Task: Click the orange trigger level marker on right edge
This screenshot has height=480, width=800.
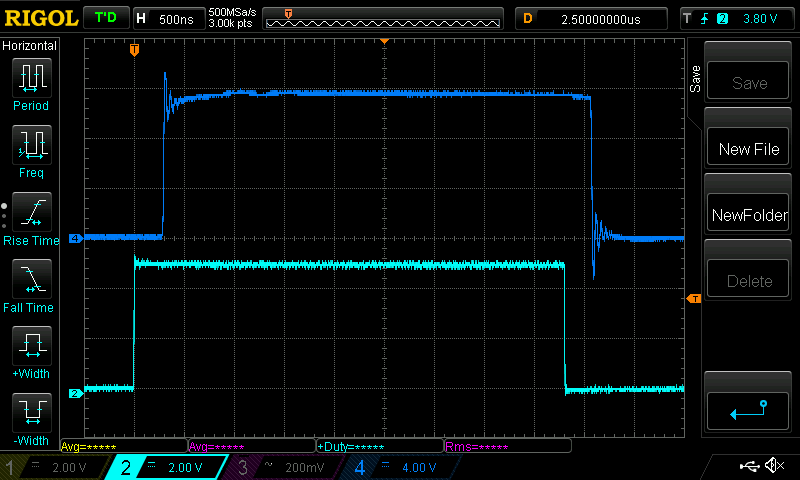Action: click(692, 299)
